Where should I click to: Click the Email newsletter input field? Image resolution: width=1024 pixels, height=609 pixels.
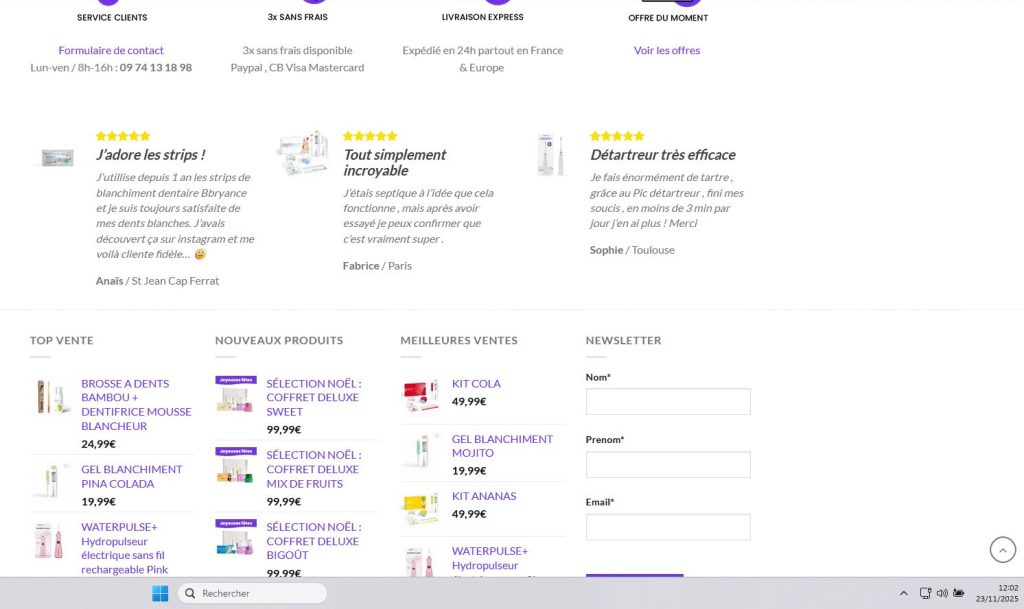point(668,527)
